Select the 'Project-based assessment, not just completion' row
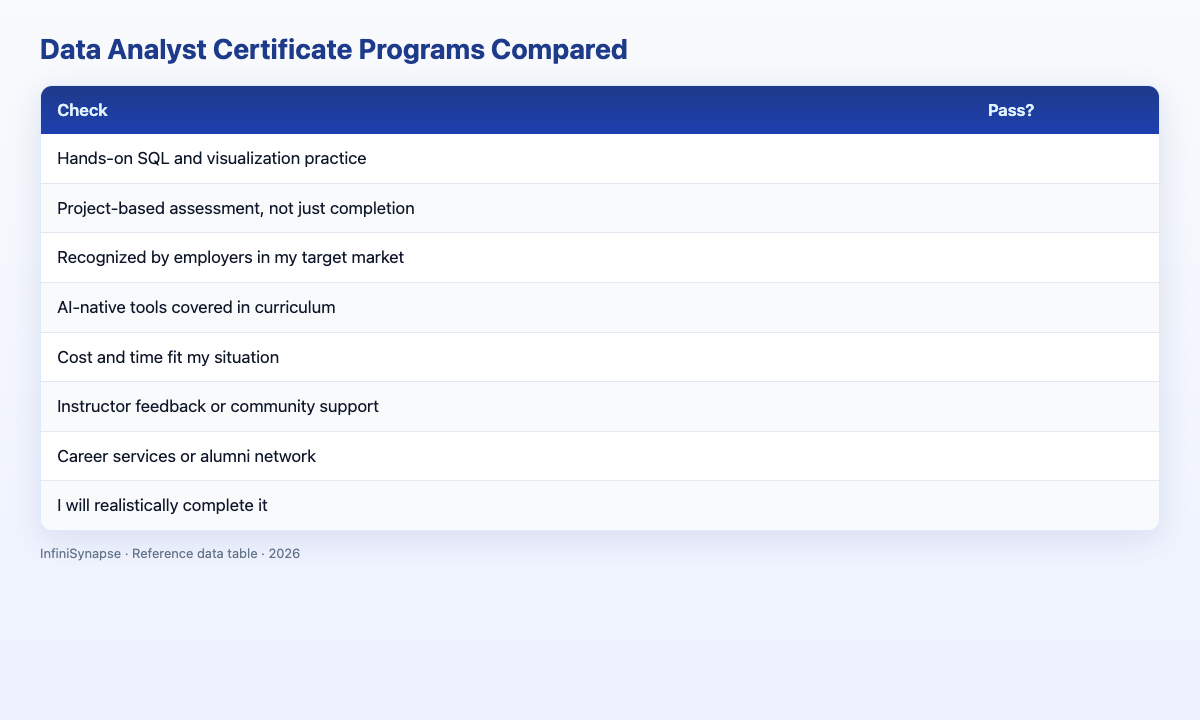Viewport: 1200px width, 720px height. 600,208
